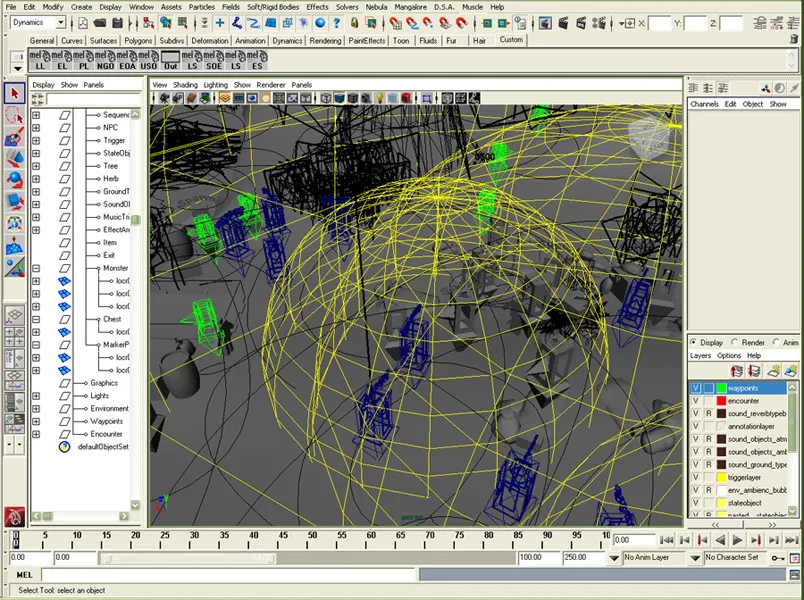Run the NGO mel shelf script
Image resolution: width=804 pixels, height=600 pixels.
105,62
